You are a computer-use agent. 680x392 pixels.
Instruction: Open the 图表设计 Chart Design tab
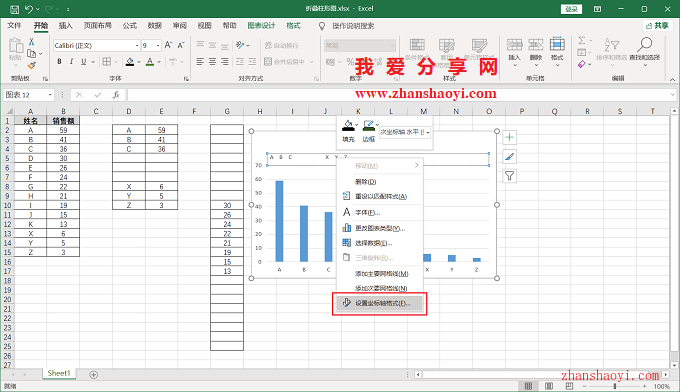[262, 26]
